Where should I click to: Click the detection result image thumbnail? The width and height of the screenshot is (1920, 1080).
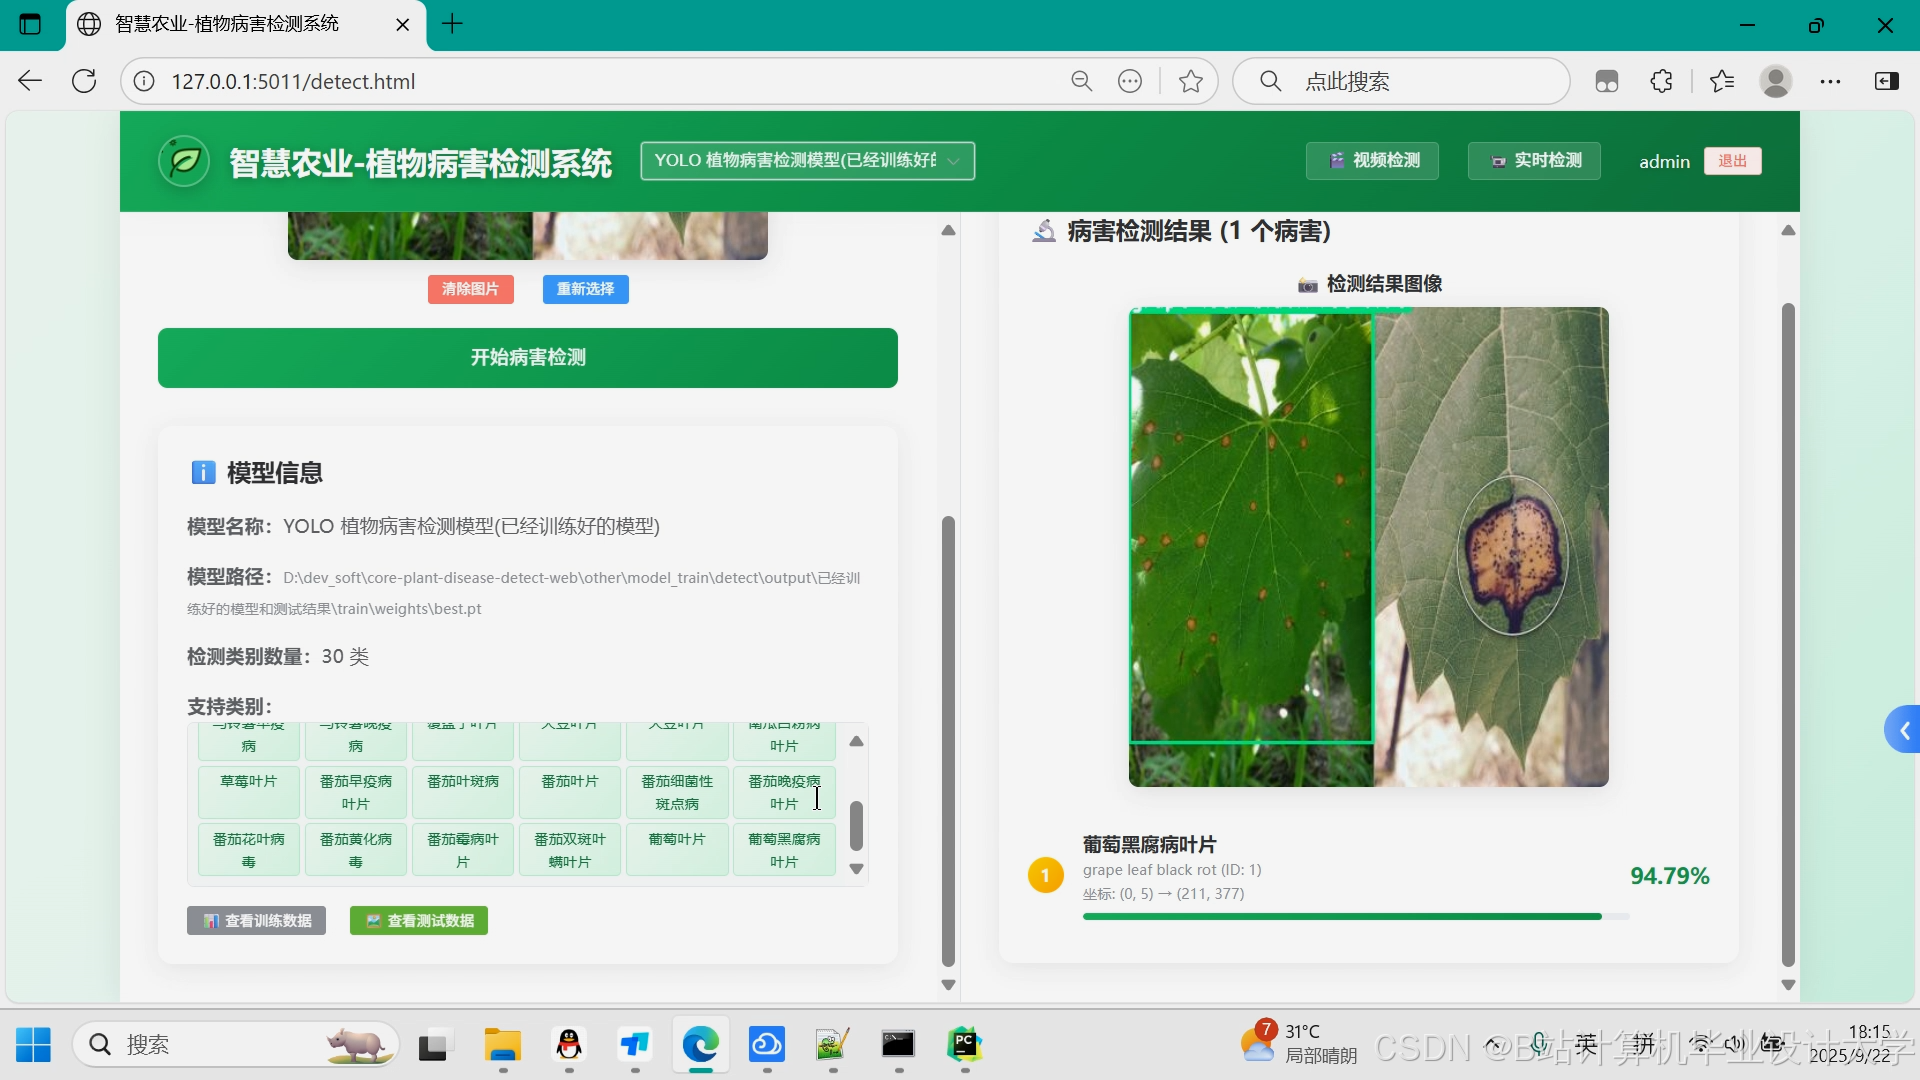click(1368, 547)
